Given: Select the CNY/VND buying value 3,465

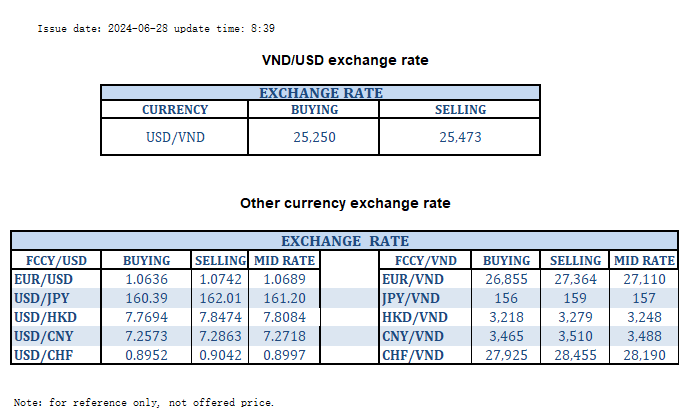Looking at the screenshot, I should [x=507, y=335].
